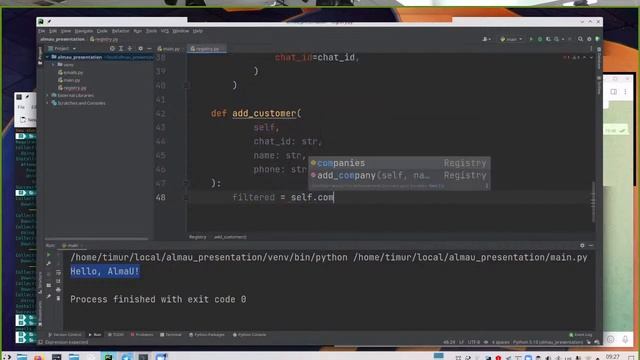Screen dimensions: 640x360
Task: Toggle soft-wrap icon in Run panel
Action: click(58, 272)
